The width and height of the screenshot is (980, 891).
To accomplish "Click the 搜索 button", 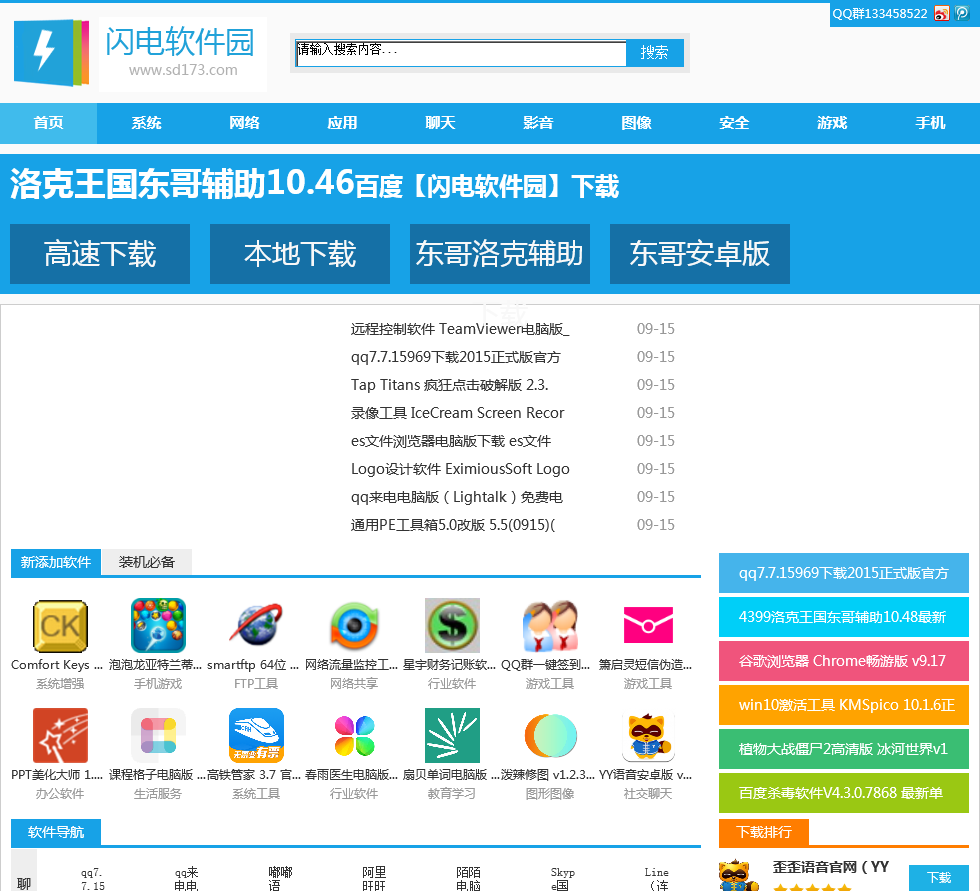I will coord(654,52).
